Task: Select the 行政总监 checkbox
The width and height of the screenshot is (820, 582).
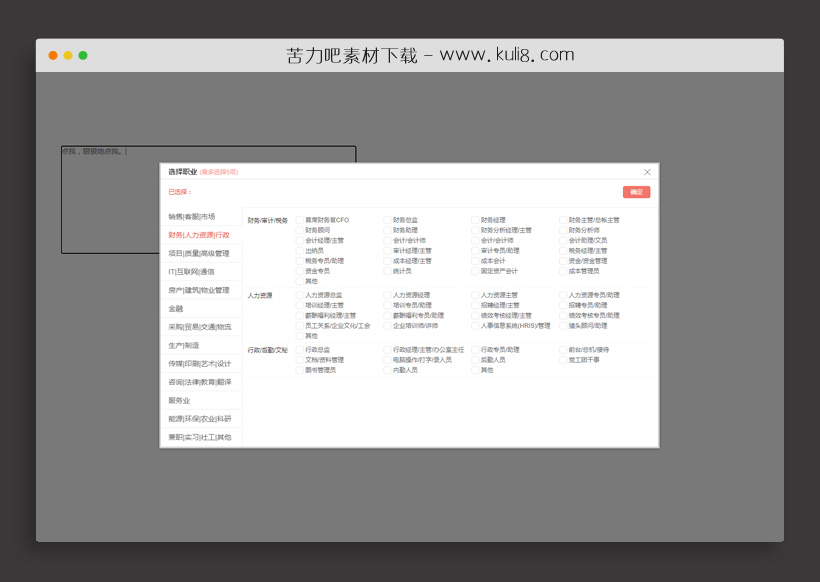Action: point(300,350)
